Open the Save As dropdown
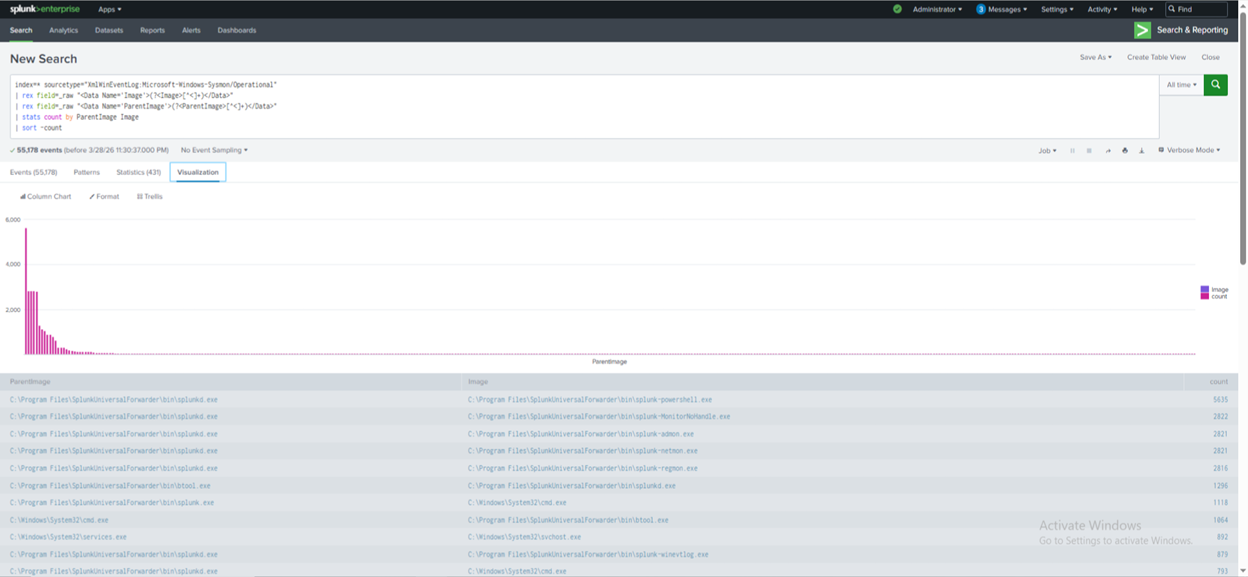1248x577 pixels. 1095,57
